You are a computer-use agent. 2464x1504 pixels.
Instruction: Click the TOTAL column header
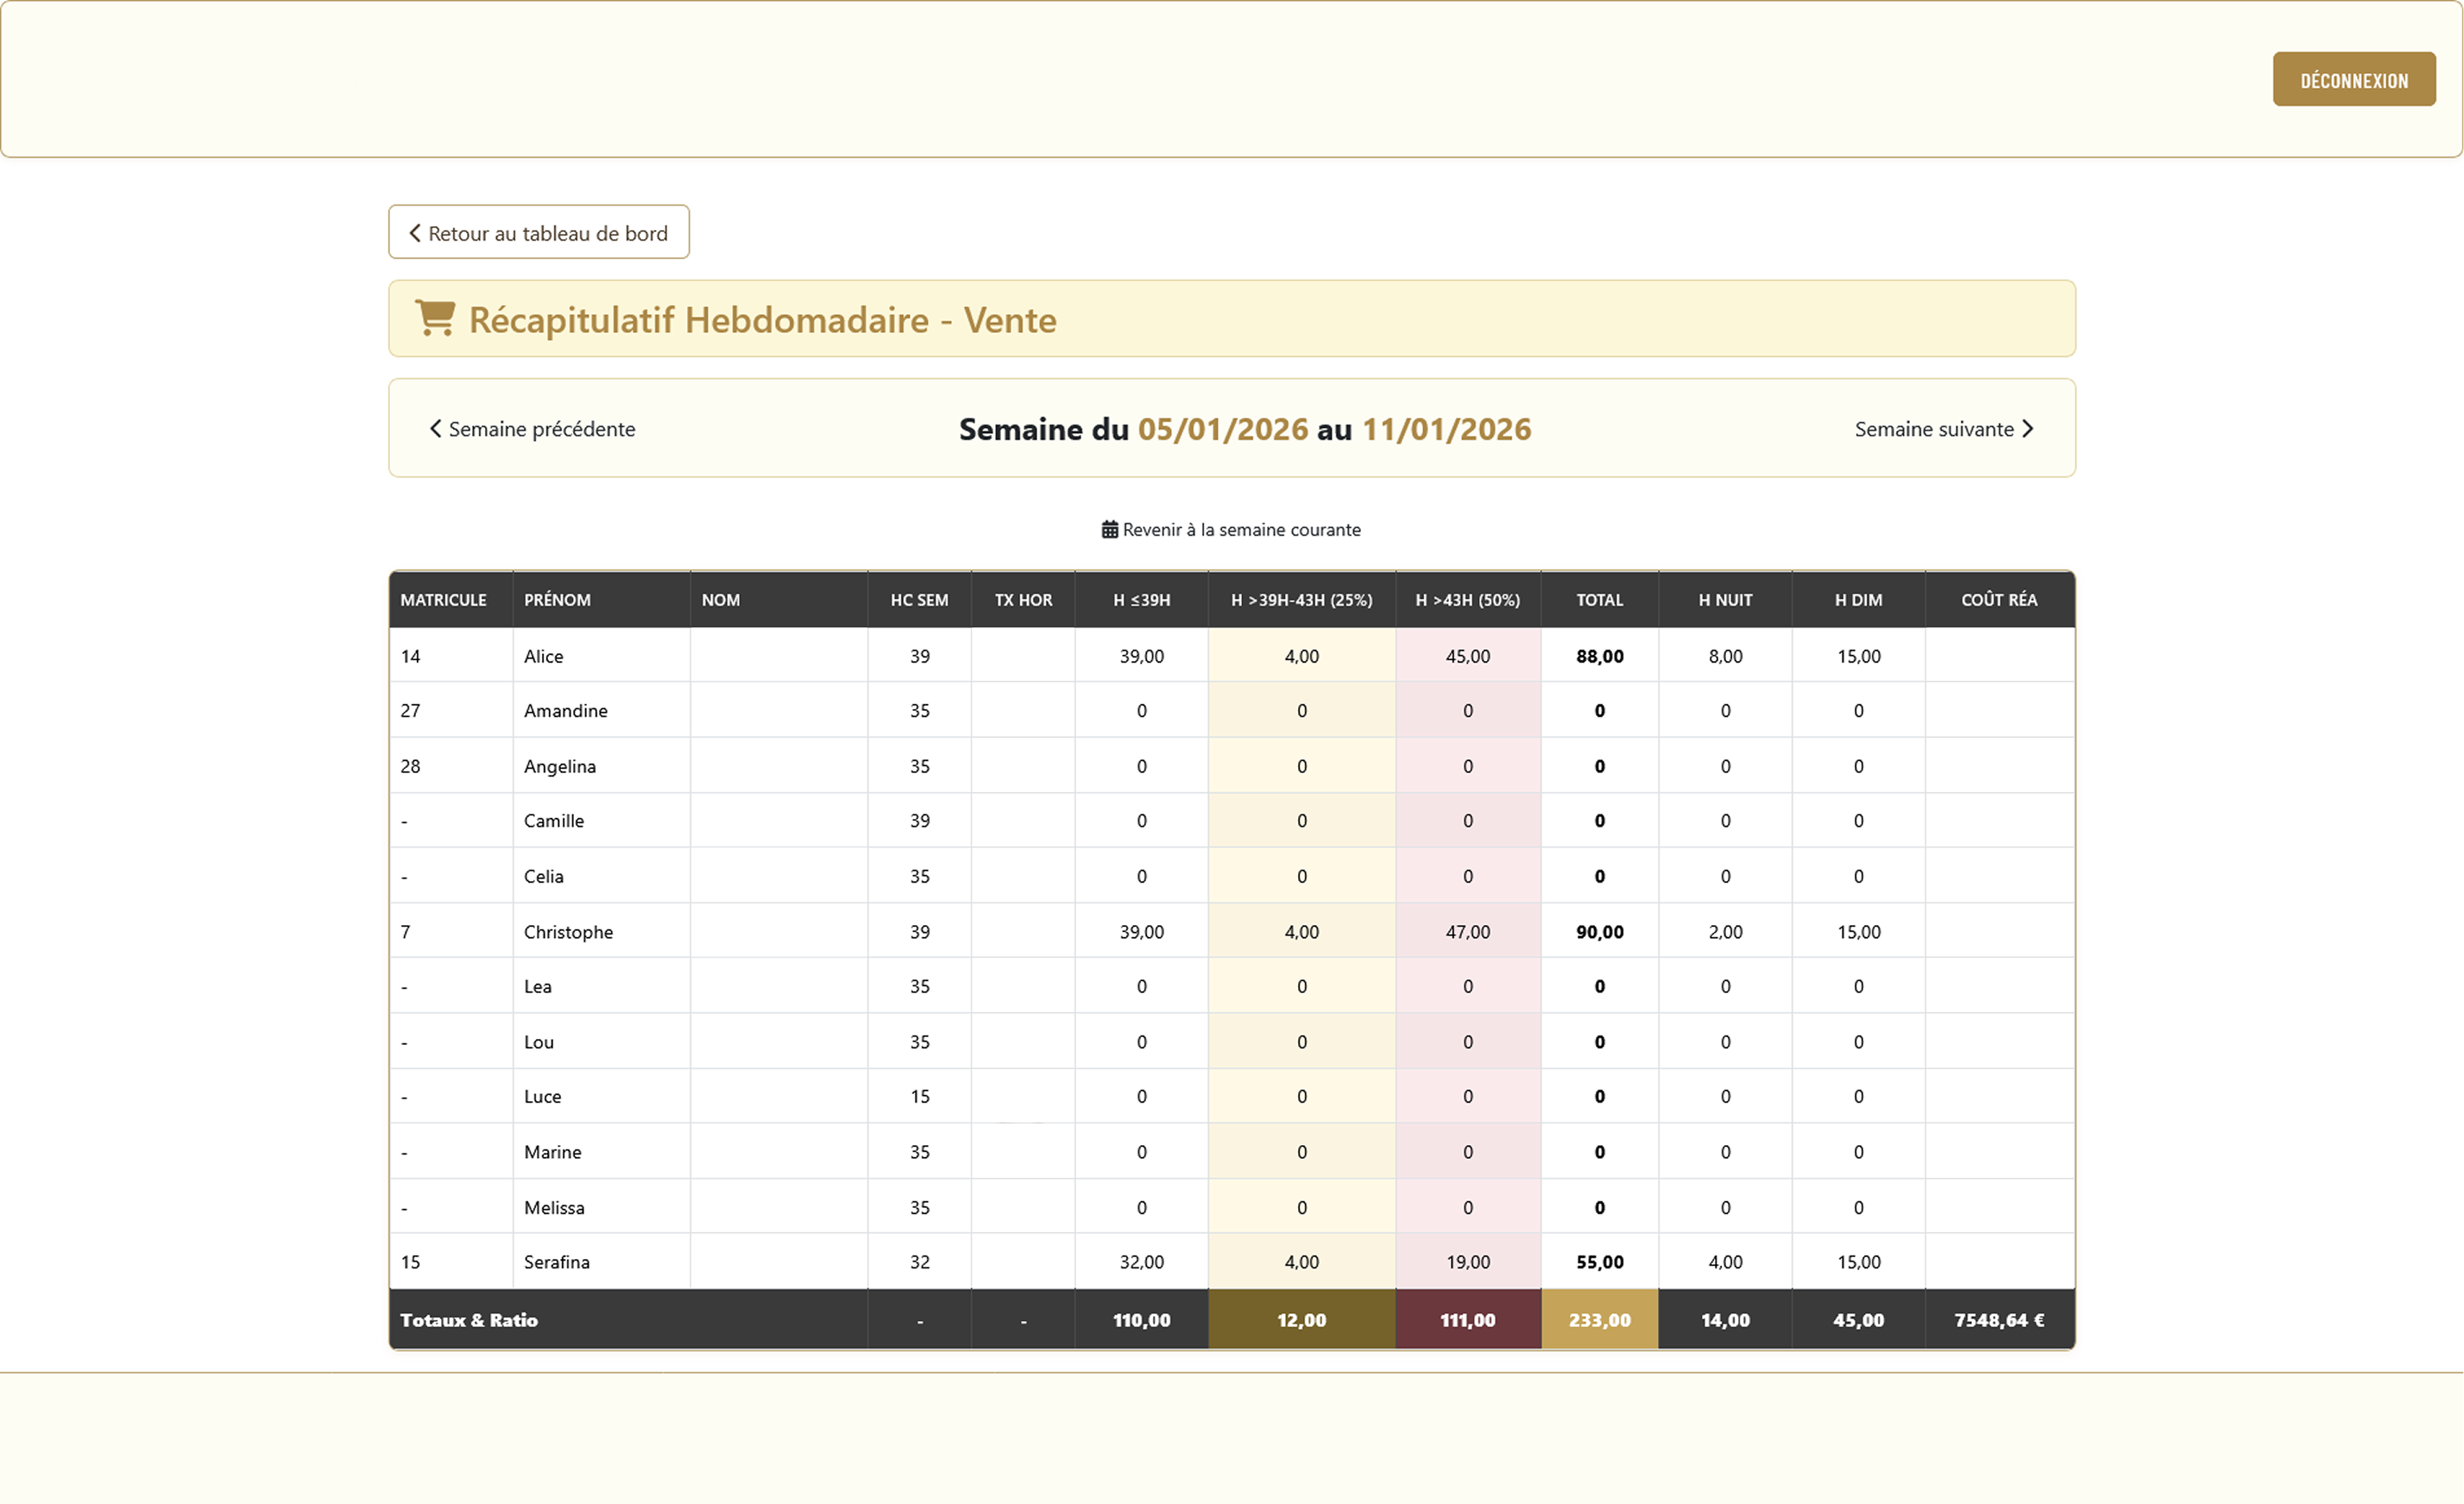click(x=1599, y=600)
